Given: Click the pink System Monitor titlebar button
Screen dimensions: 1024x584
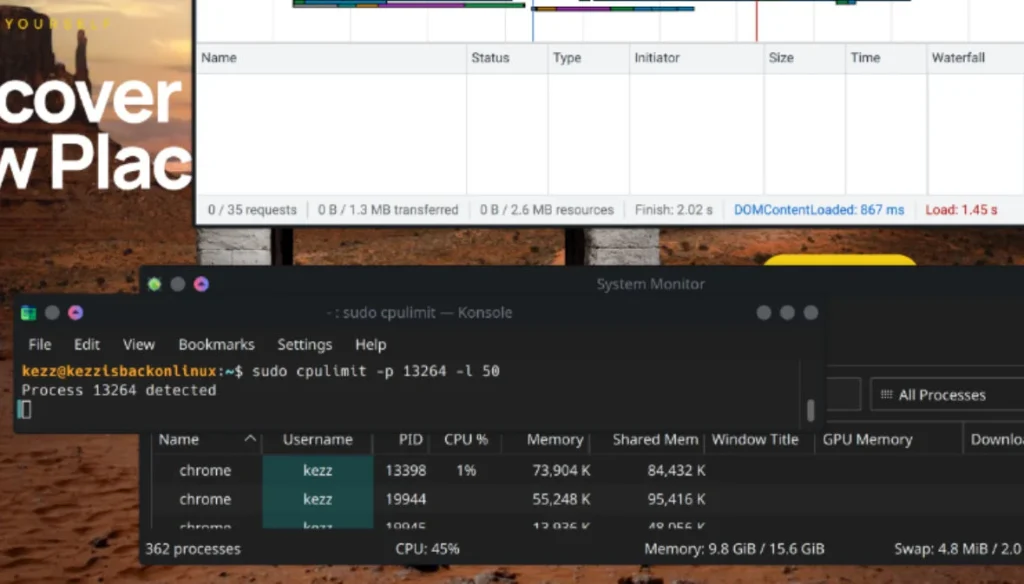Looking at the screenshot, I should click(x=201, y=284).
